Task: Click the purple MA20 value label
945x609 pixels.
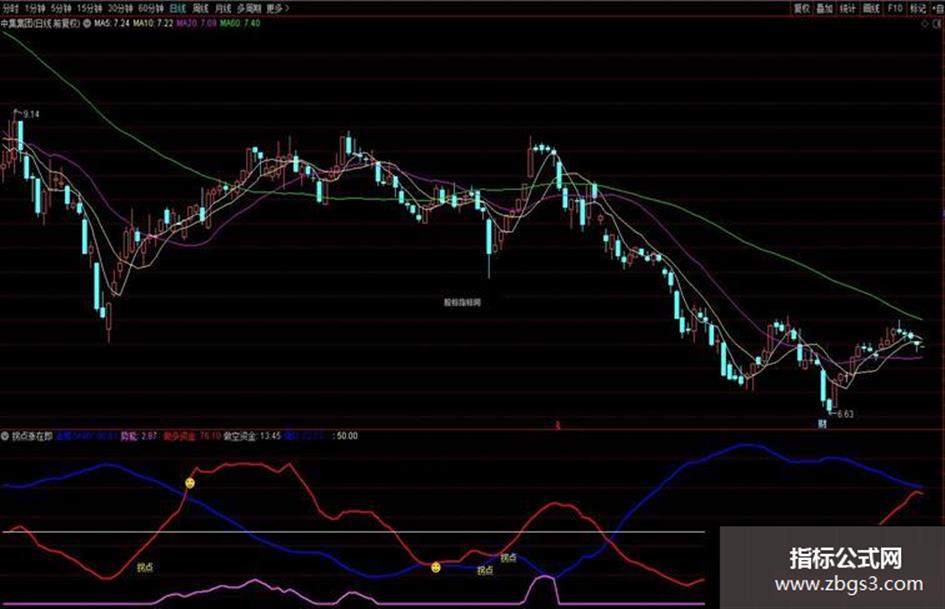Action: (196, 24)
